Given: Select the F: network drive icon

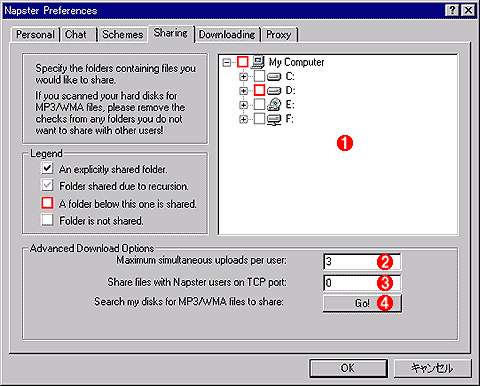Looking at the screenshot, I should tap(274, 119).
